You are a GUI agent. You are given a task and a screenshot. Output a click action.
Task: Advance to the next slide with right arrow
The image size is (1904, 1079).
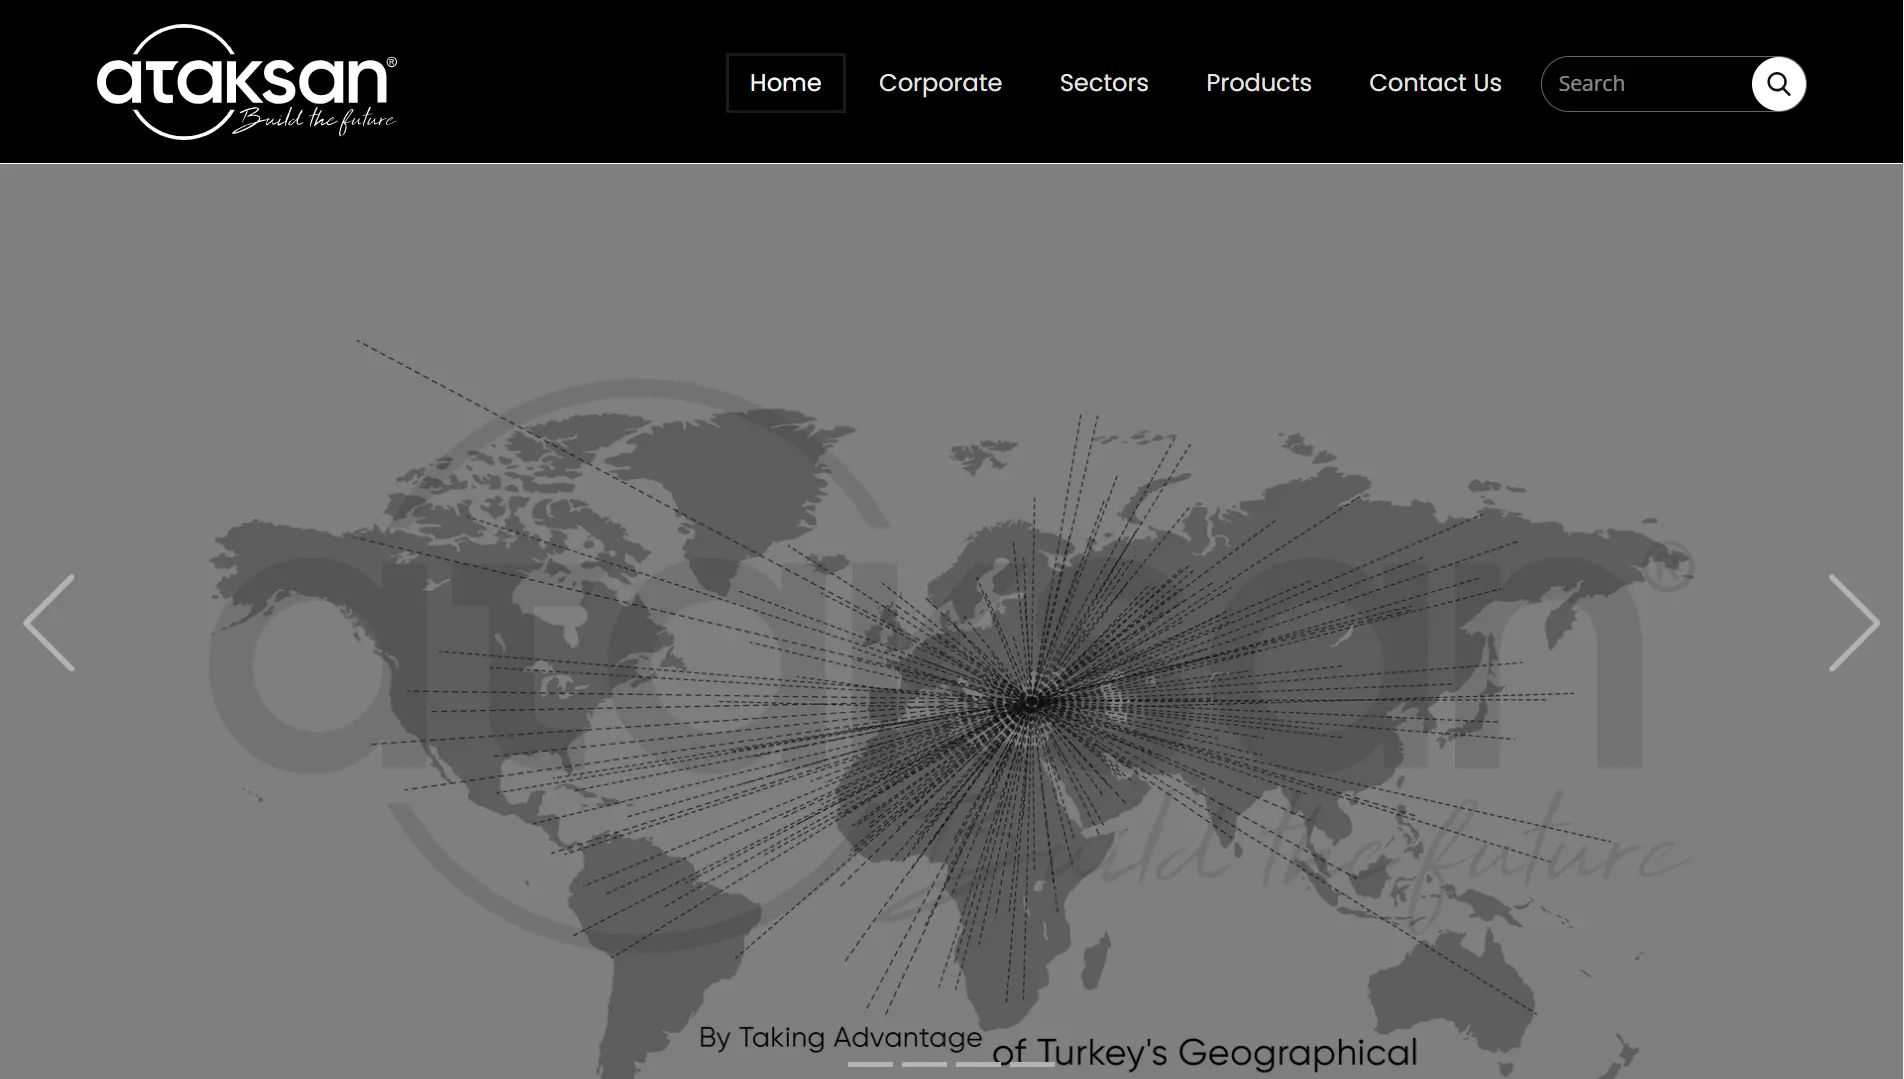tap(1853, 622)
